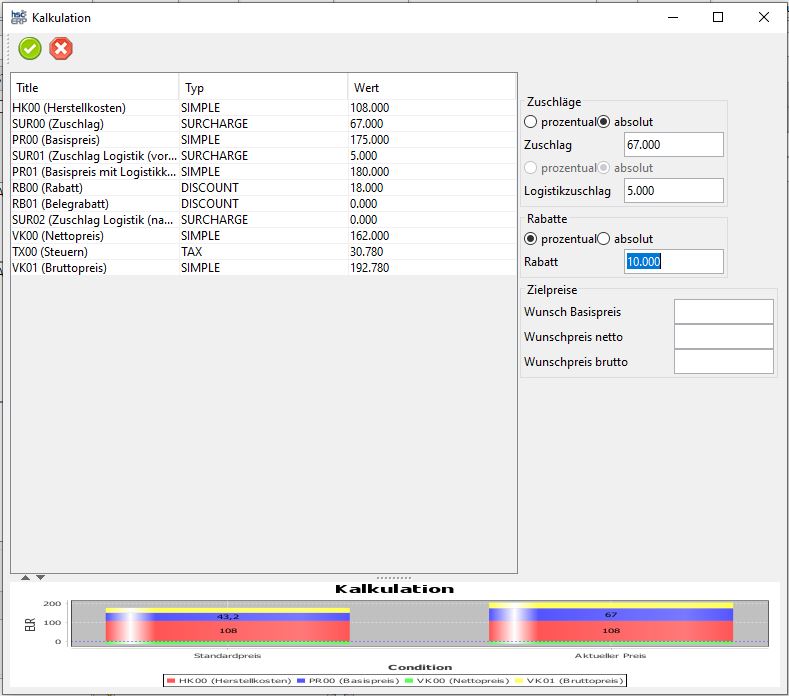Image resolution: width=789 pixels, height=696 pixels.
Task: Click the Logistikzuschlag input field
Action: coord(673,191)
